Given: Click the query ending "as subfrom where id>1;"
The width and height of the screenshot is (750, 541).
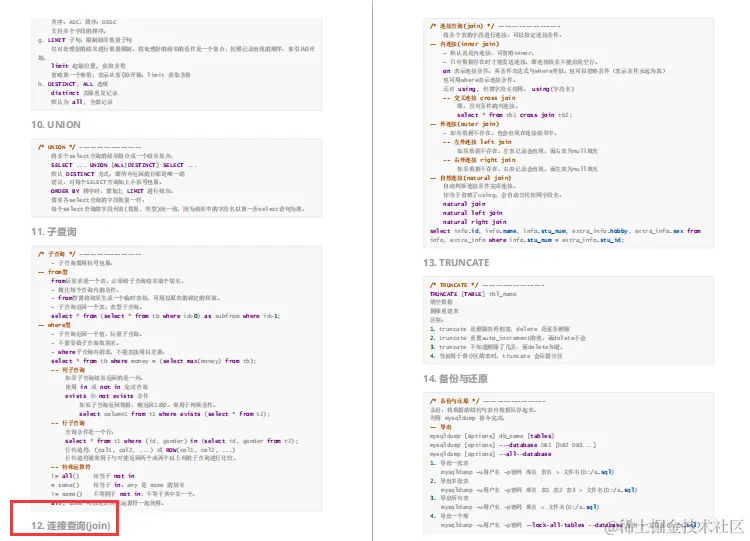Looking at the screenshot, I should (x=165, y=316).
